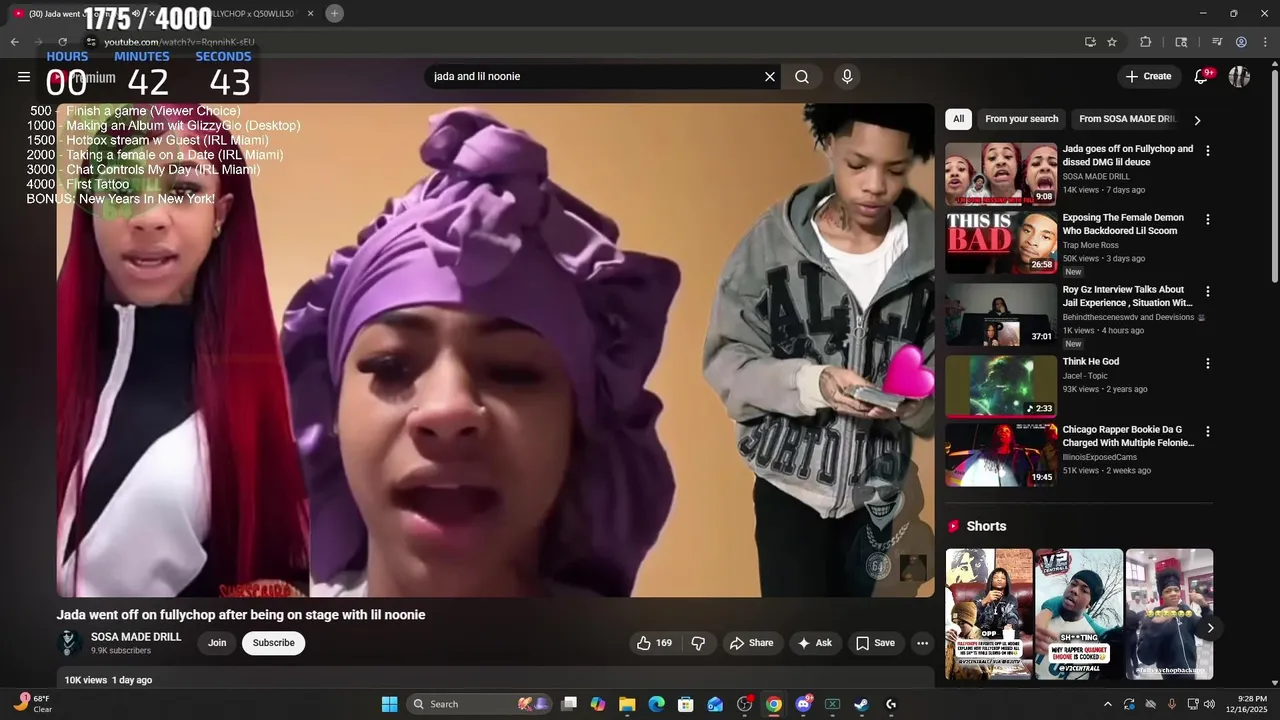Select the All filter chip

(958, 119)
